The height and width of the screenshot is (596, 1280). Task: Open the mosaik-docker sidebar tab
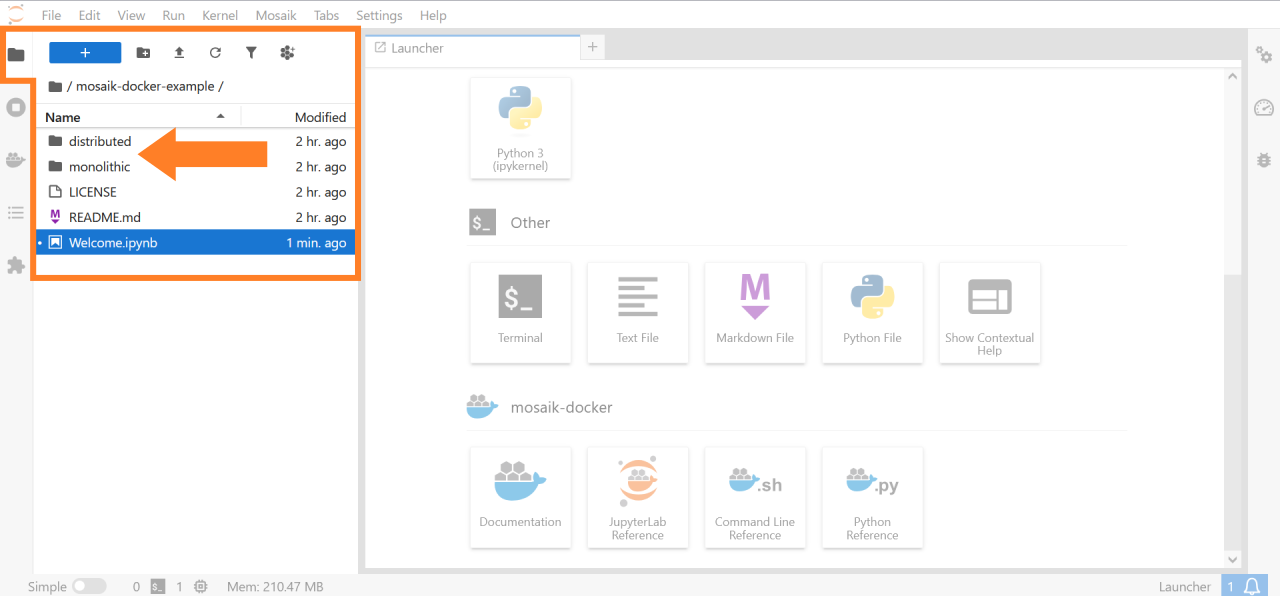(x=16, y=160)
